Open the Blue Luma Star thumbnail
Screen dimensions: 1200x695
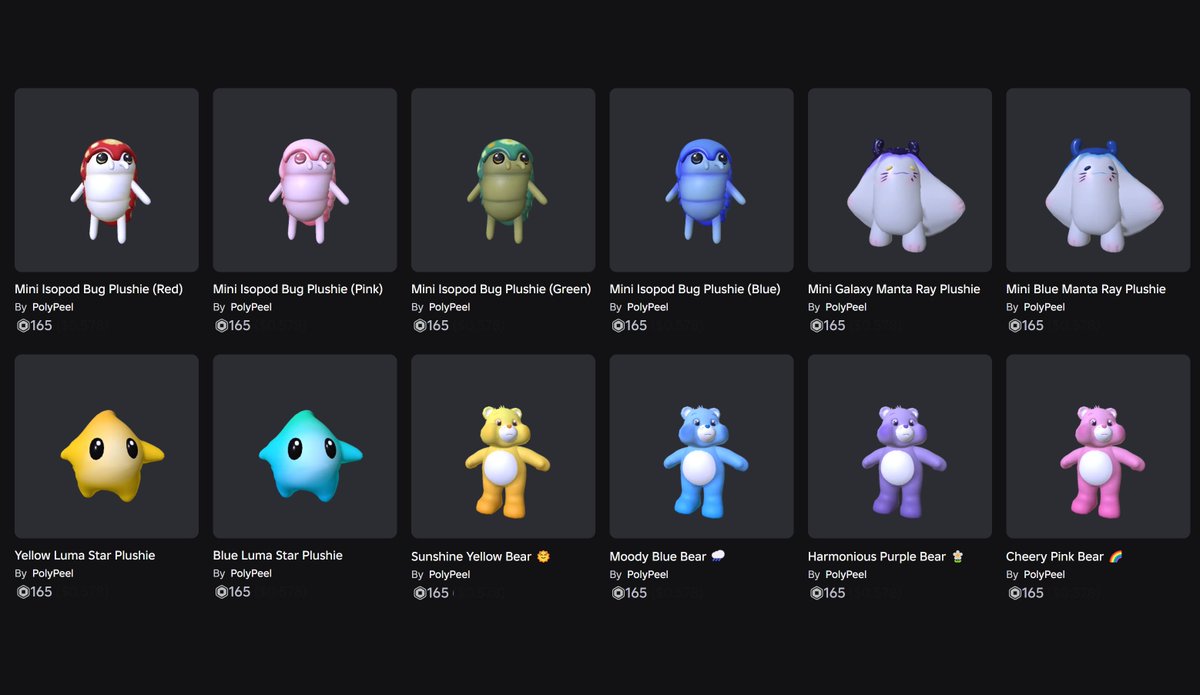click(x=305, y=446)
